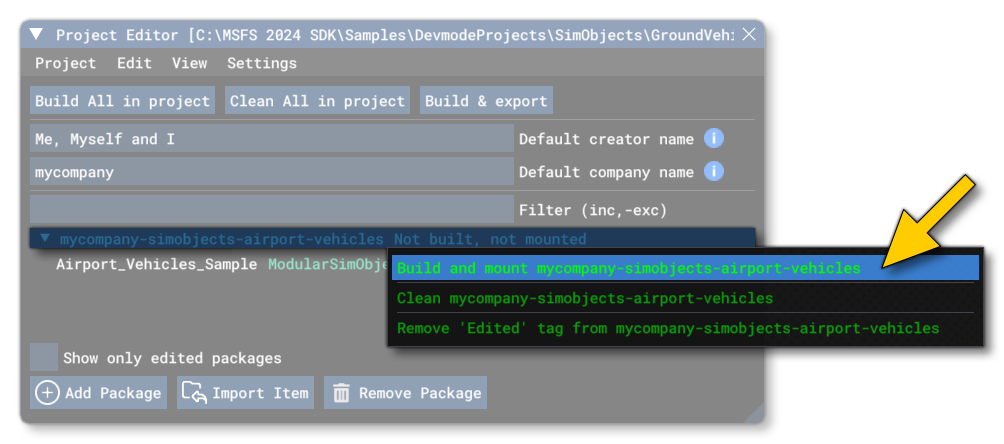Click the Default company name field

[272, 172]
